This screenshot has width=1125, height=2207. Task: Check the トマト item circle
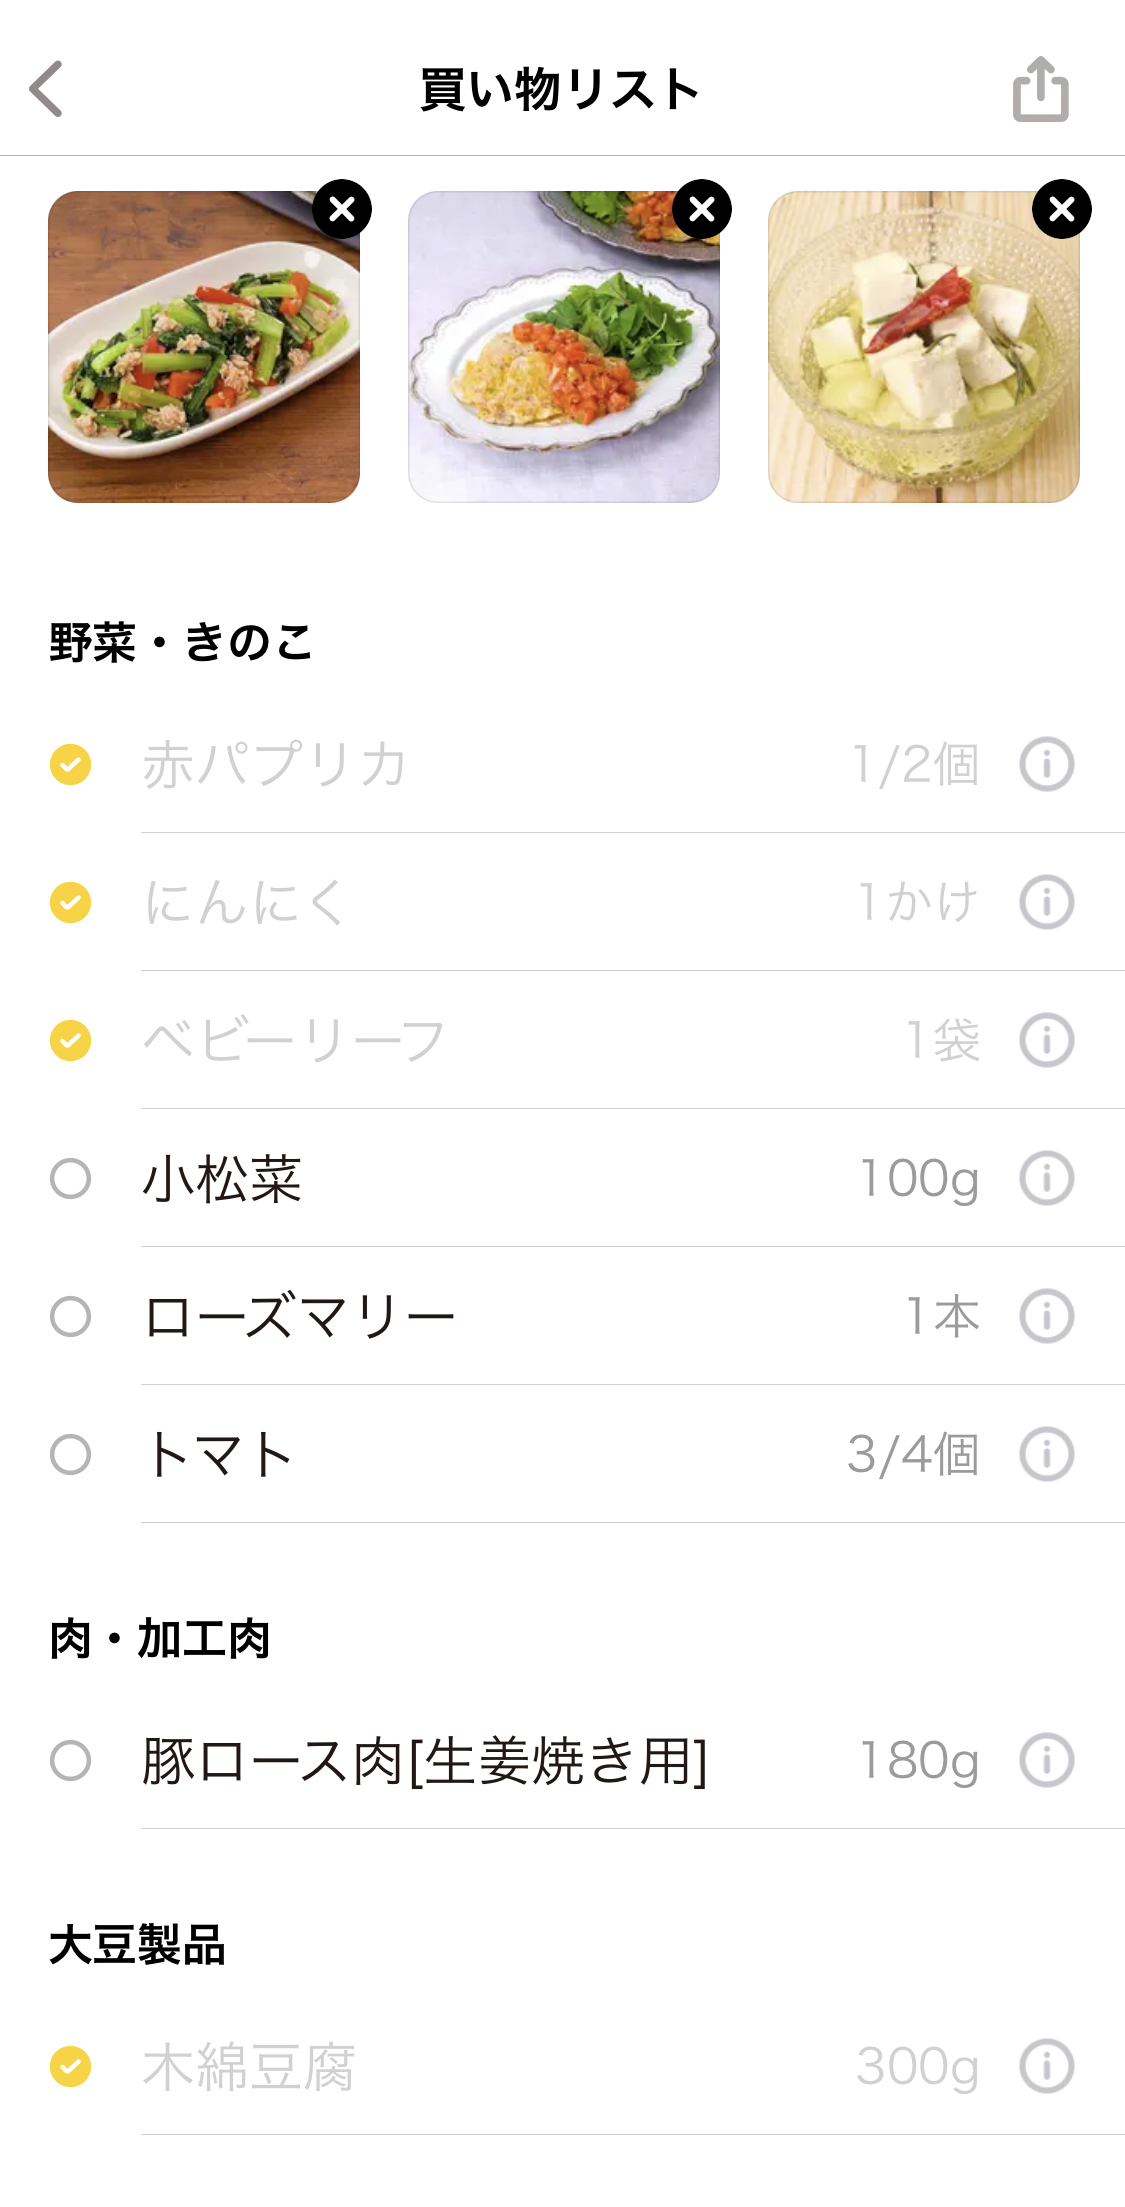70,1455
